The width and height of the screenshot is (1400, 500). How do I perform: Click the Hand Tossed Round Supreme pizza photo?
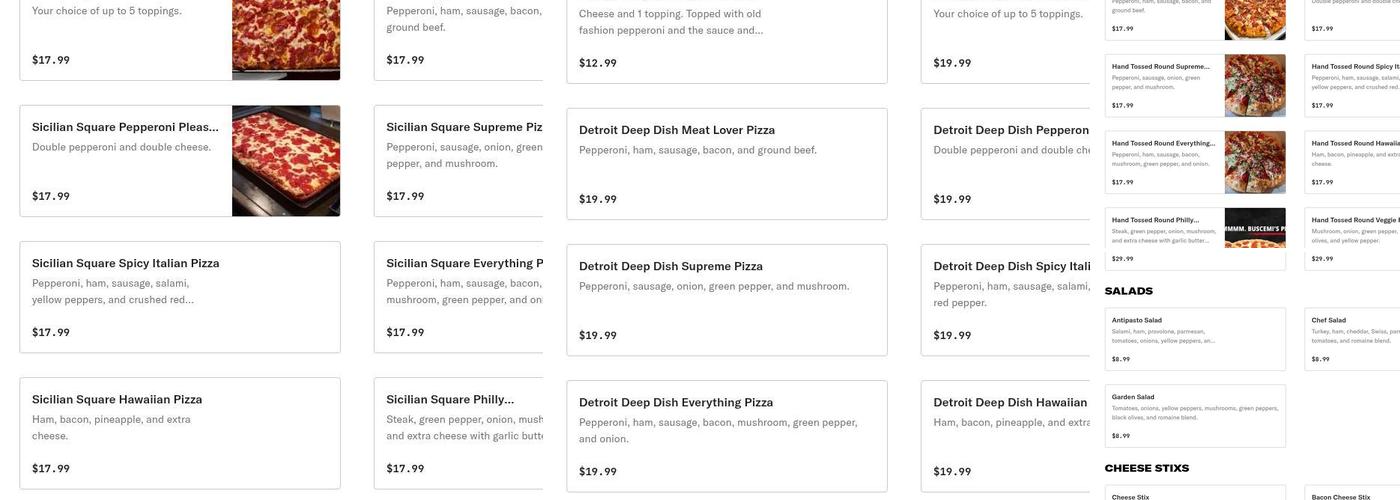[x=1255, y=86]
